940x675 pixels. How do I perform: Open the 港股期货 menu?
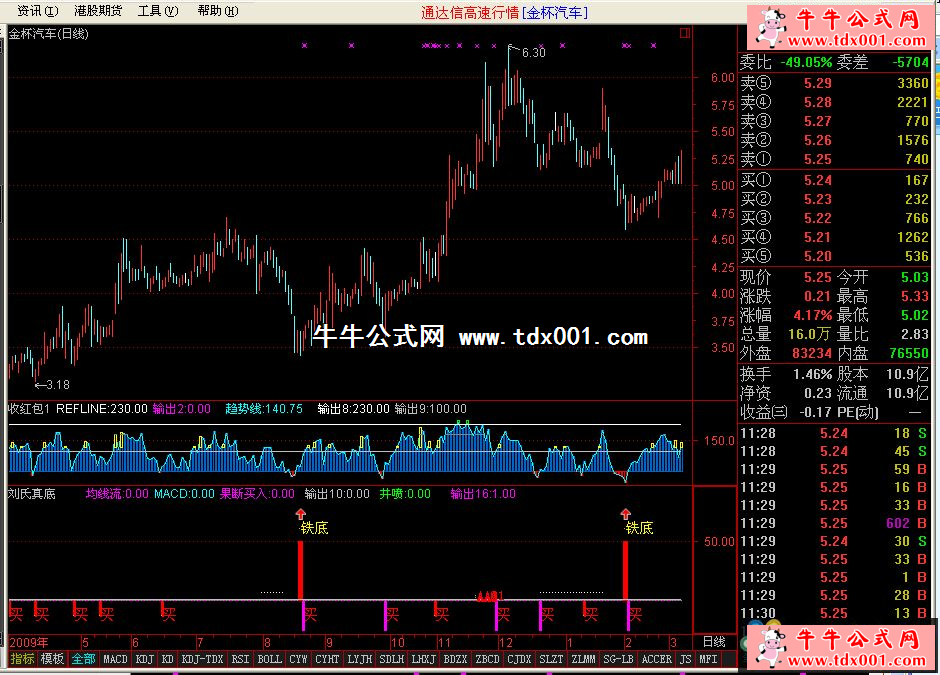[98, 11]
